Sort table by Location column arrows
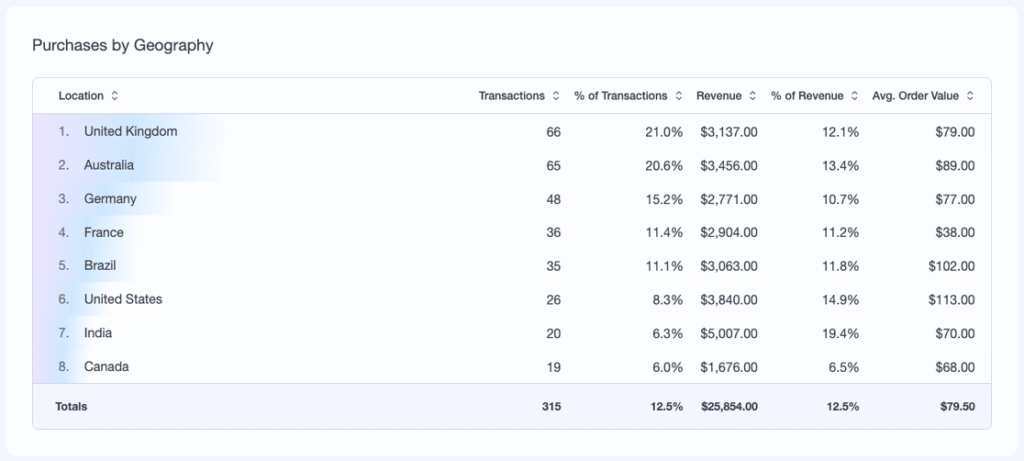This screenshot has width=1024, height=461. point(114,96)
